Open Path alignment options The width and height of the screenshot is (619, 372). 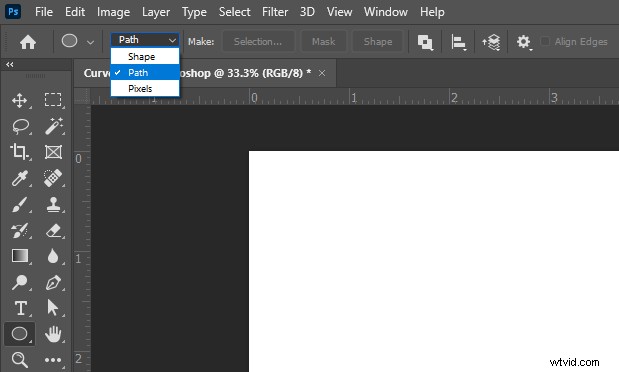pyautogui.click(x=458, y=42)
